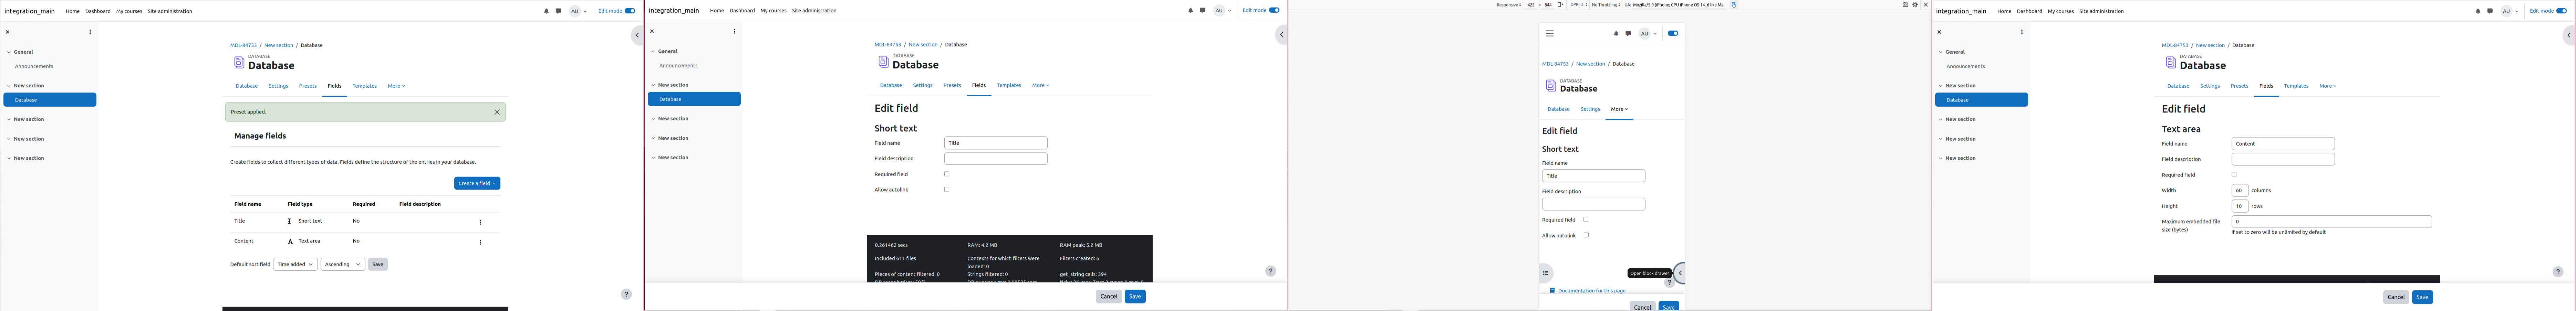Click Save on the desktop Short text form
2576x311 pixels.
[1135, 296]
